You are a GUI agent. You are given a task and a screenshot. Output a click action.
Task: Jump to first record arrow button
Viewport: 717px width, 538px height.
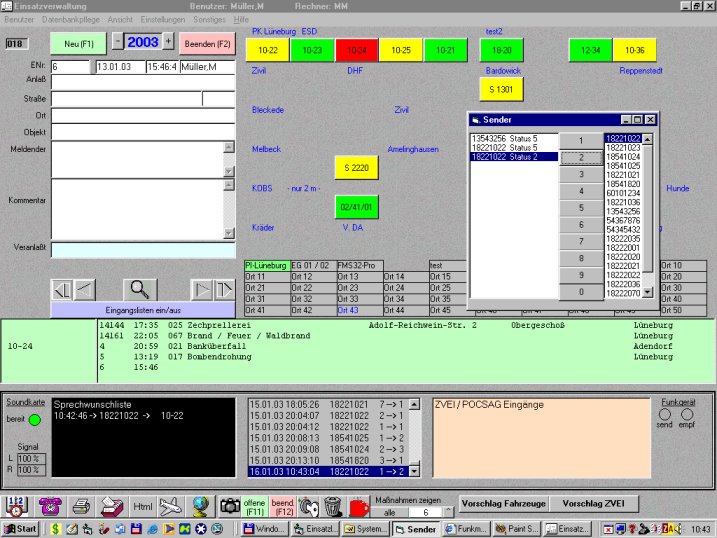click(61, 290)
